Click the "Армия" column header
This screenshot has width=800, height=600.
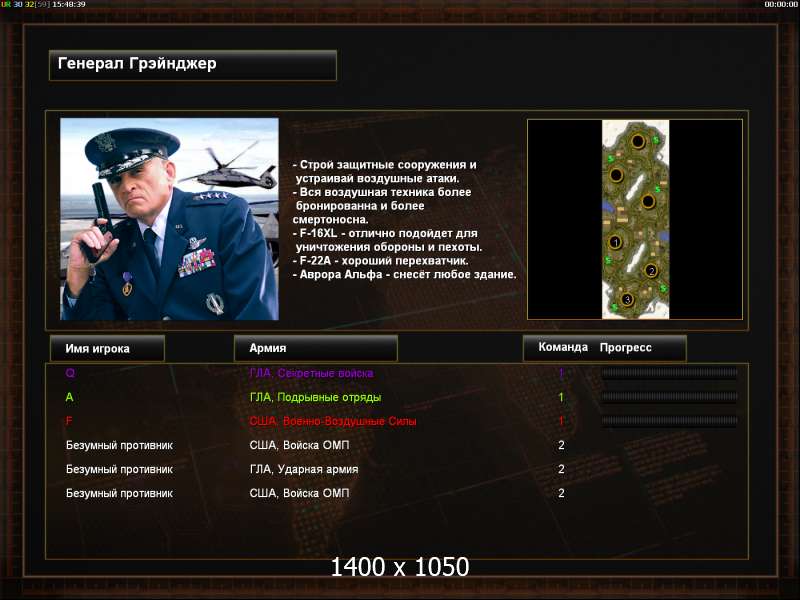tap(315, 348)
